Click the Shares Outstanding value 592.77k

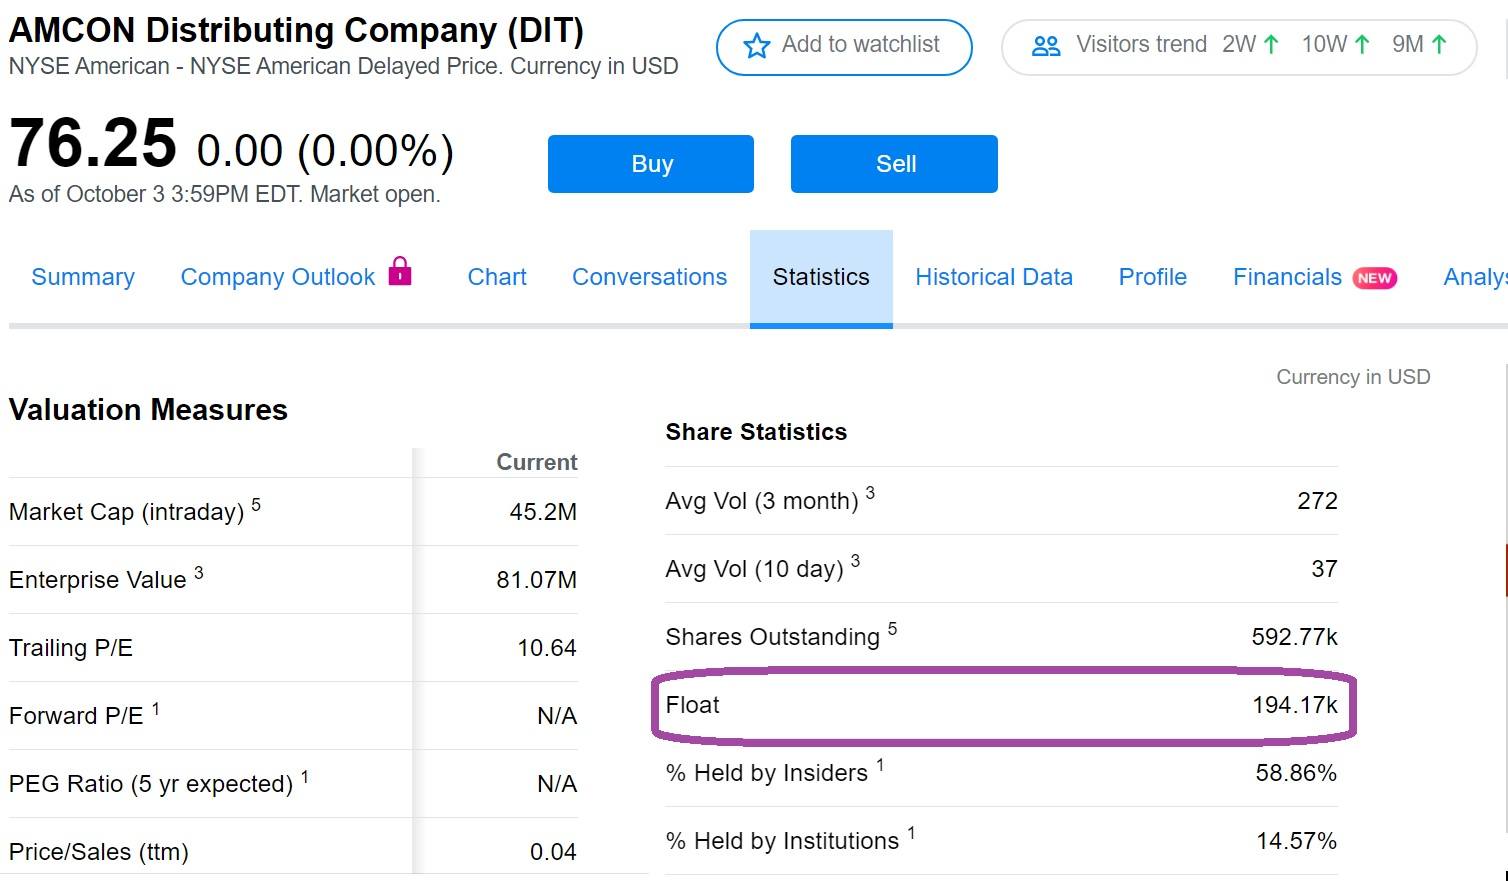pos(1294,637)
